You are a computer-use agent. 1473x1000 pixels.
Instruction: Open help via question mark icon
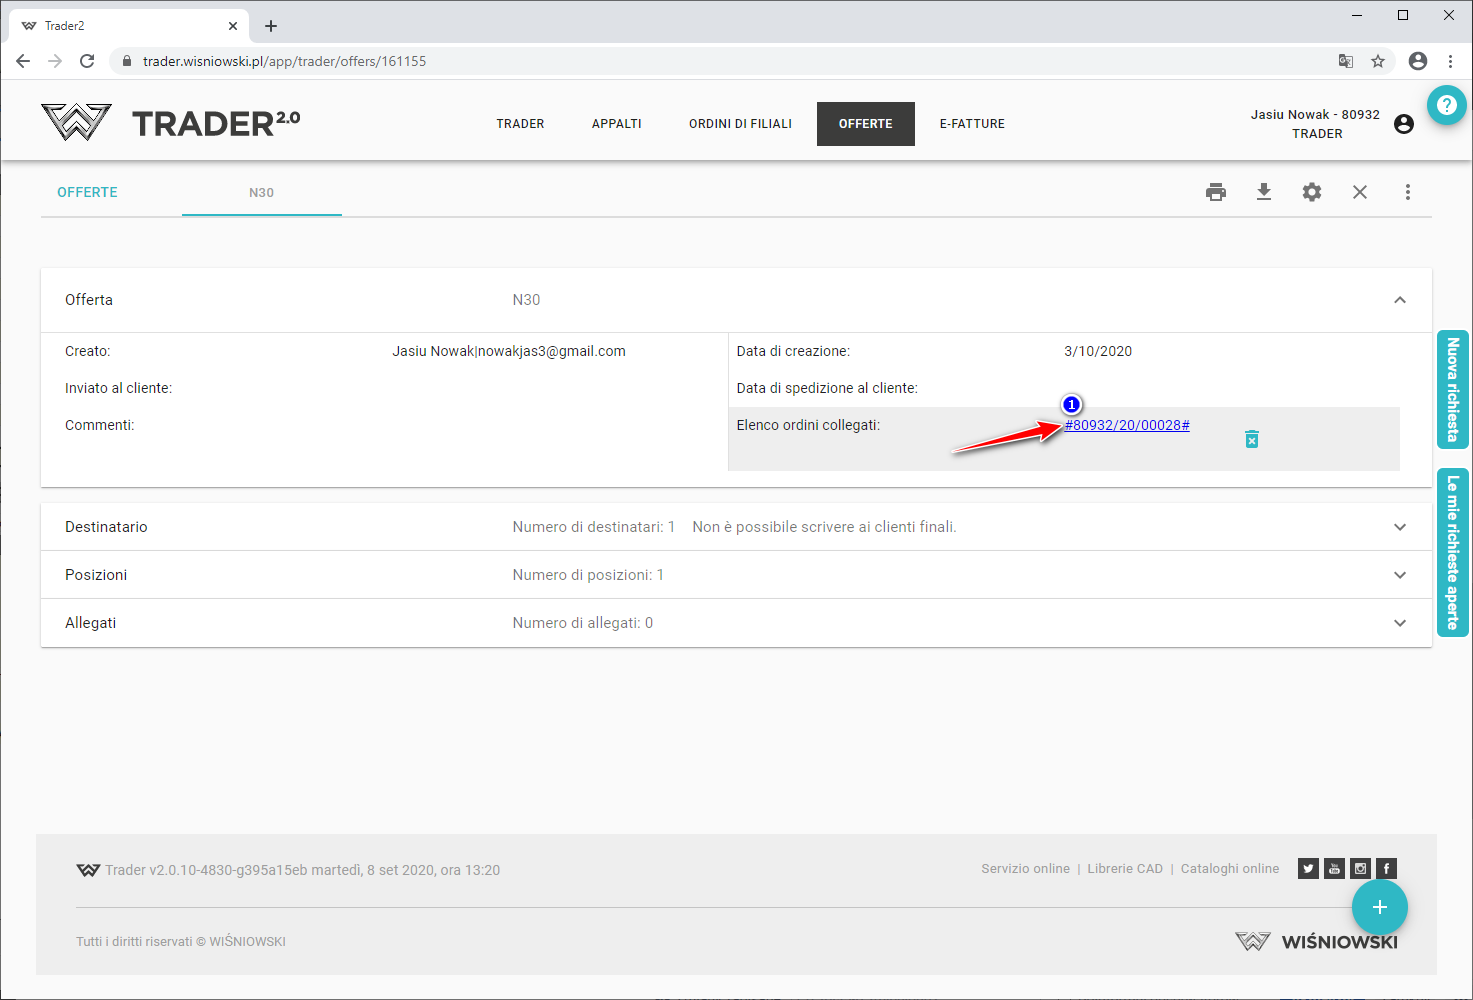[1446, 105]
